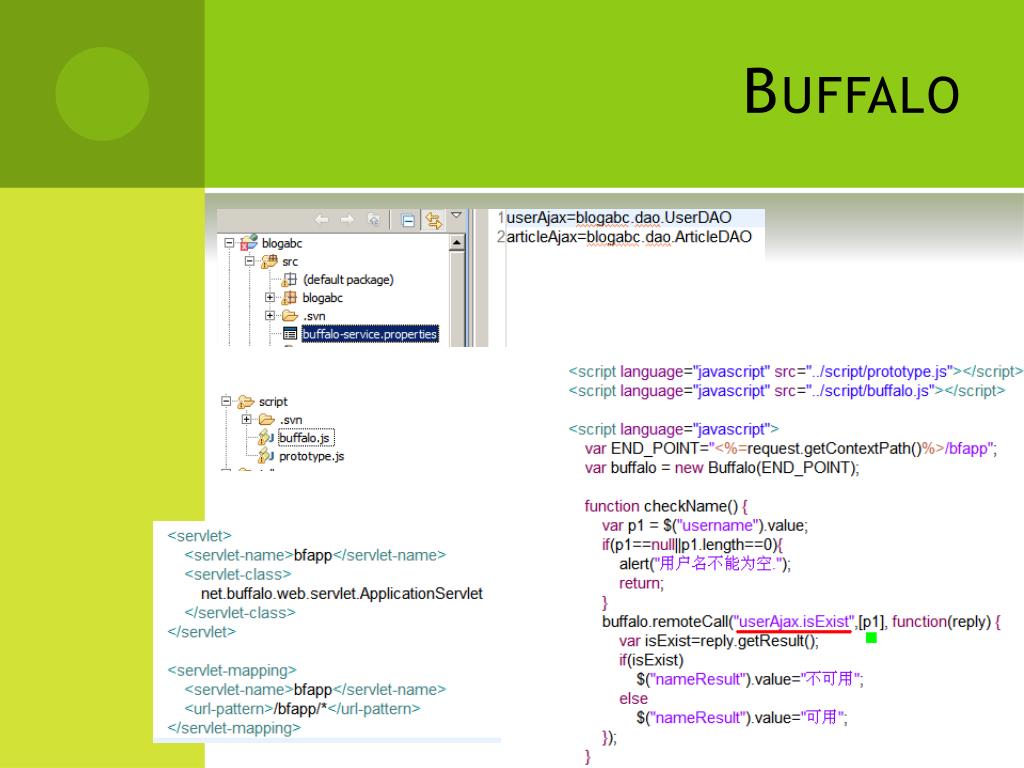The width and height of the screenshot is (1024, 768).
Task: Select the script folder label
Action: 273,402
